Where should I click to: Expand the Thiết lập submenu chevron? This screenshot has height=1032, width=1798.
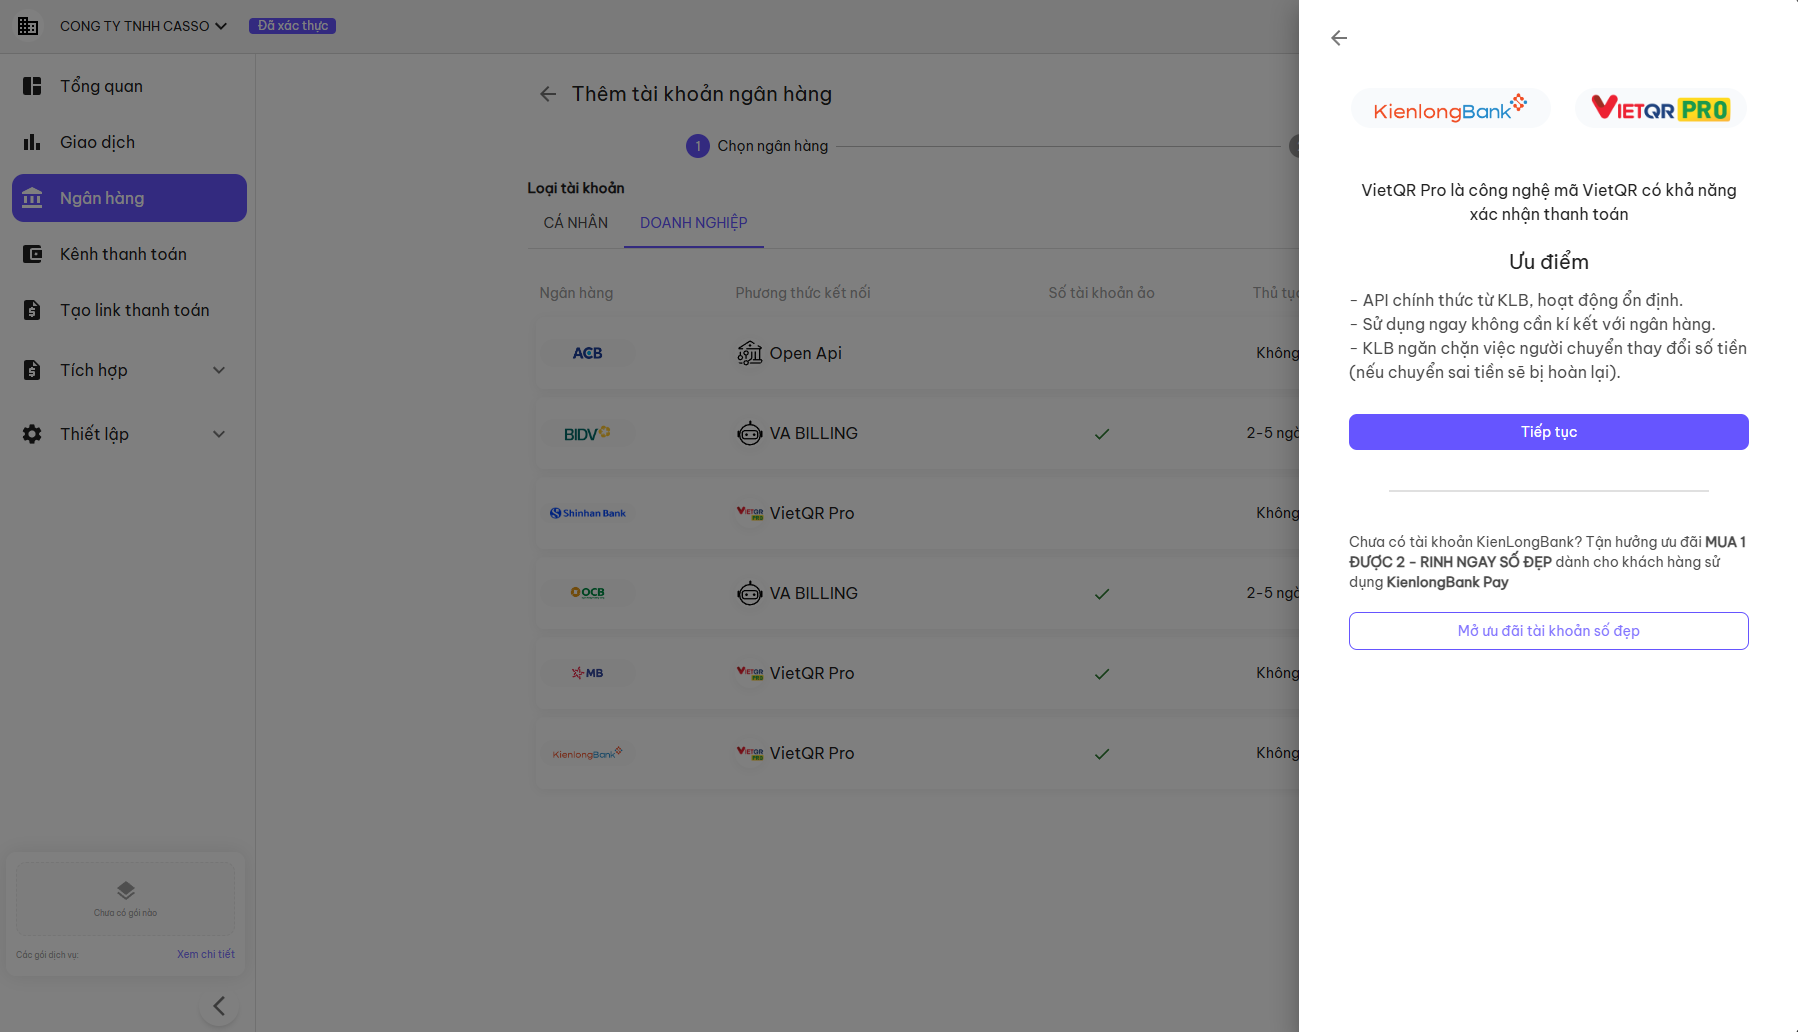point(219,434)
